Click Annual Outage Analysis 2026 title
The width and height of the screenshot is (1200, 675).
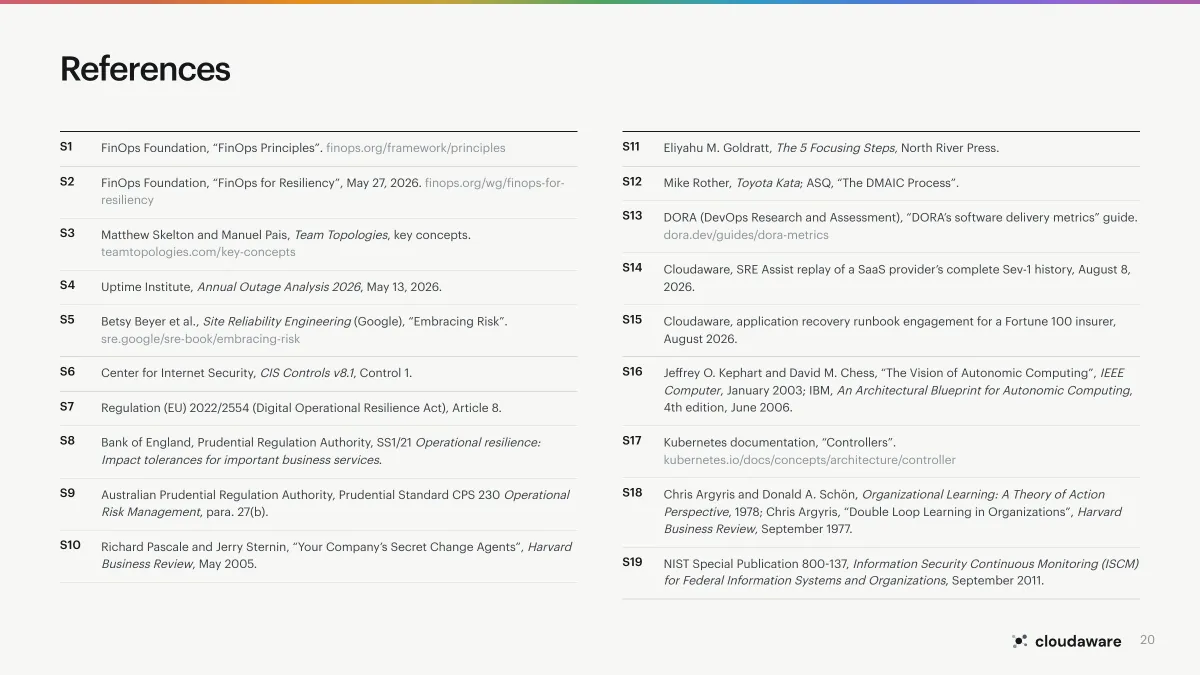point(279,287)
